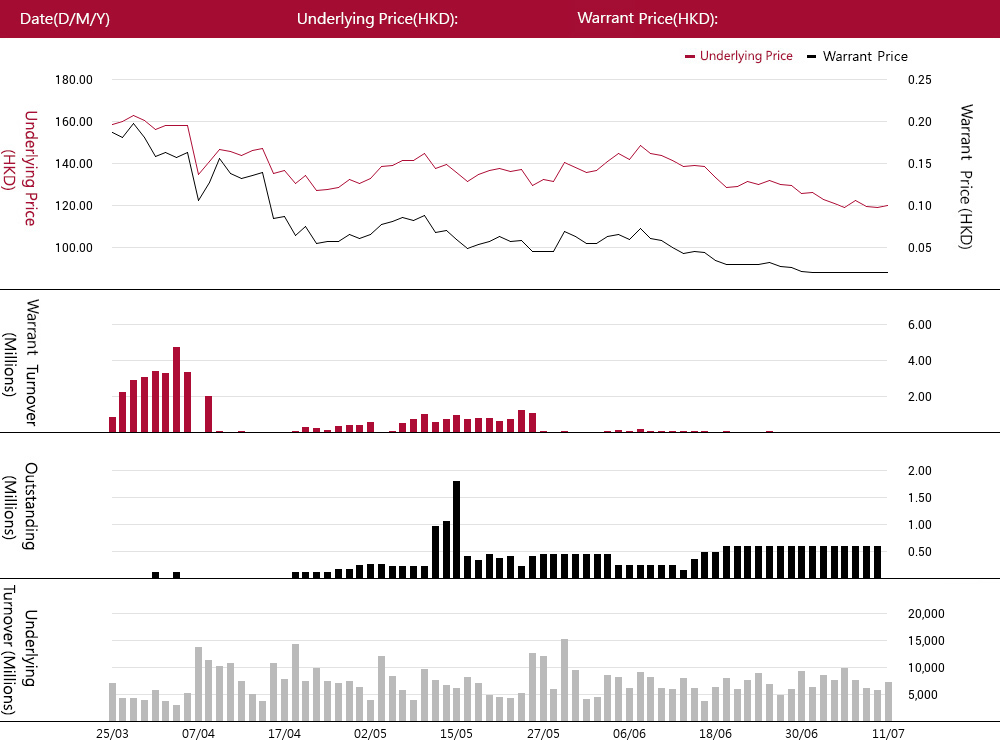Screen dimensions: 1000x751
Task: Click the 20,000 Underlying Turnover axis value
Action: coord(926,614)
